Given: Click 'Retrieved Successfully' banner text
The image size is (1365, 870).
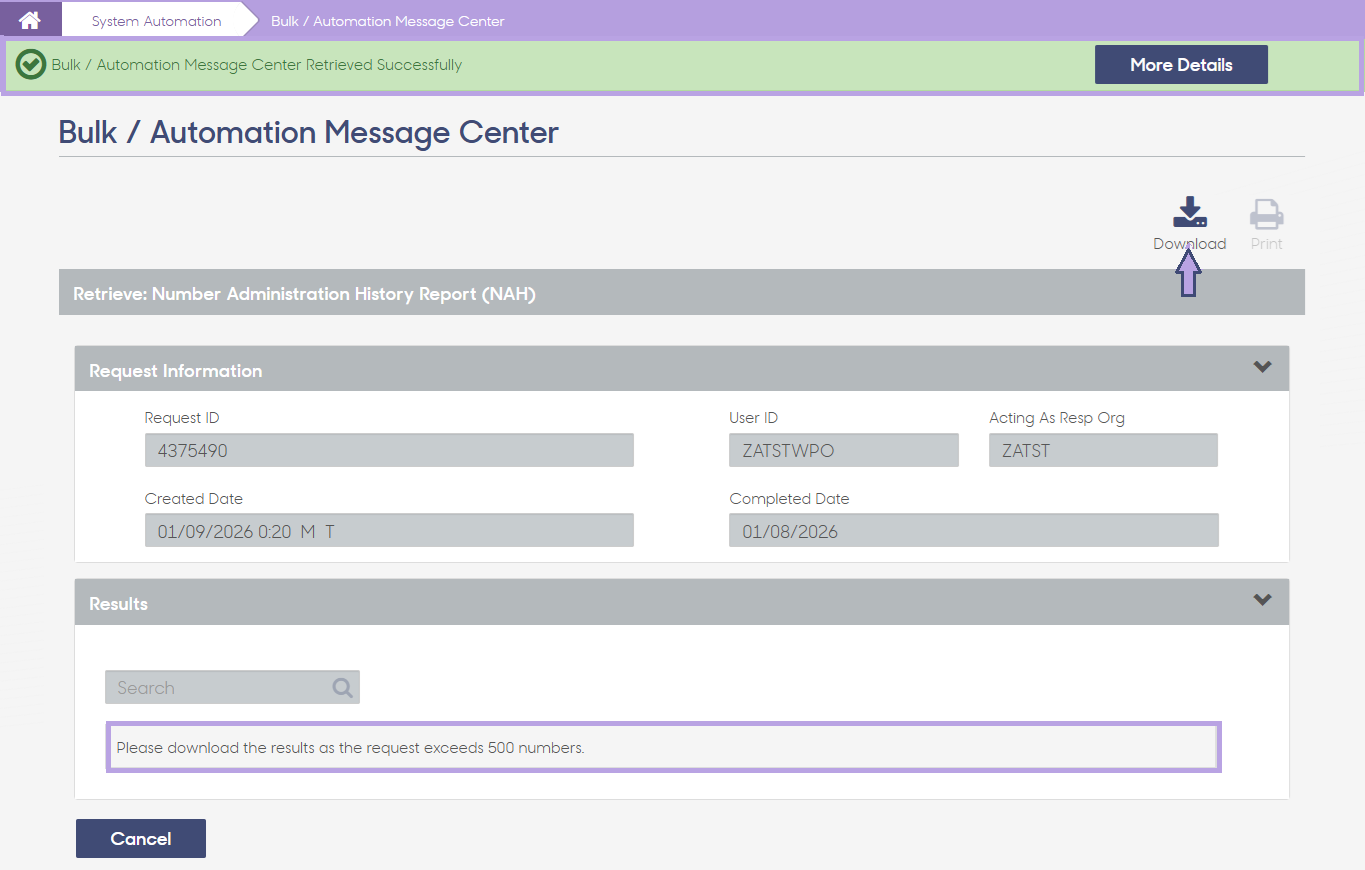Looking at the screenshot, I should click(257, 65).
